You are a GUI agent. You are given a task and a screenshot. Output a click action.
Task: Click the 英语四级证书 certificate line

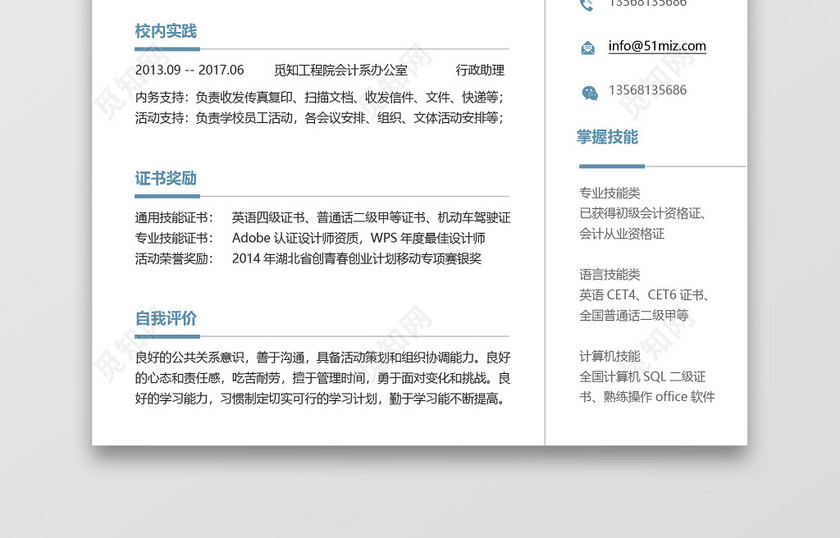(371, 218)
